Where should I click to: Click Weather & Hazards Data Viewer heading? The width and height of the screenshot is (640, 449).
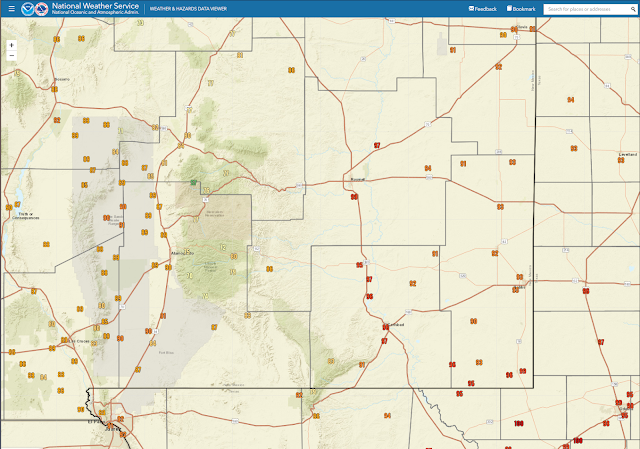click(x=188, y=9)
